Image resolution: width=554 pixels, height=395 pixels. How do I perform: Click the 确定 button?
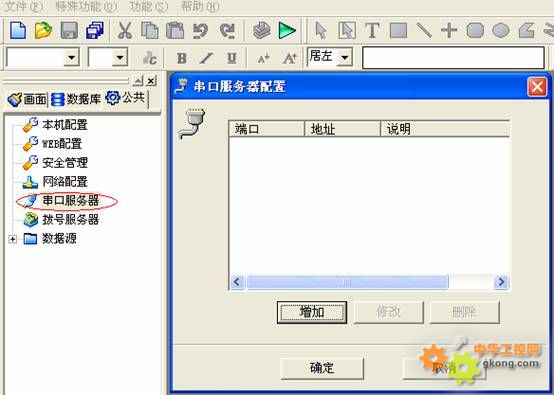322,368
